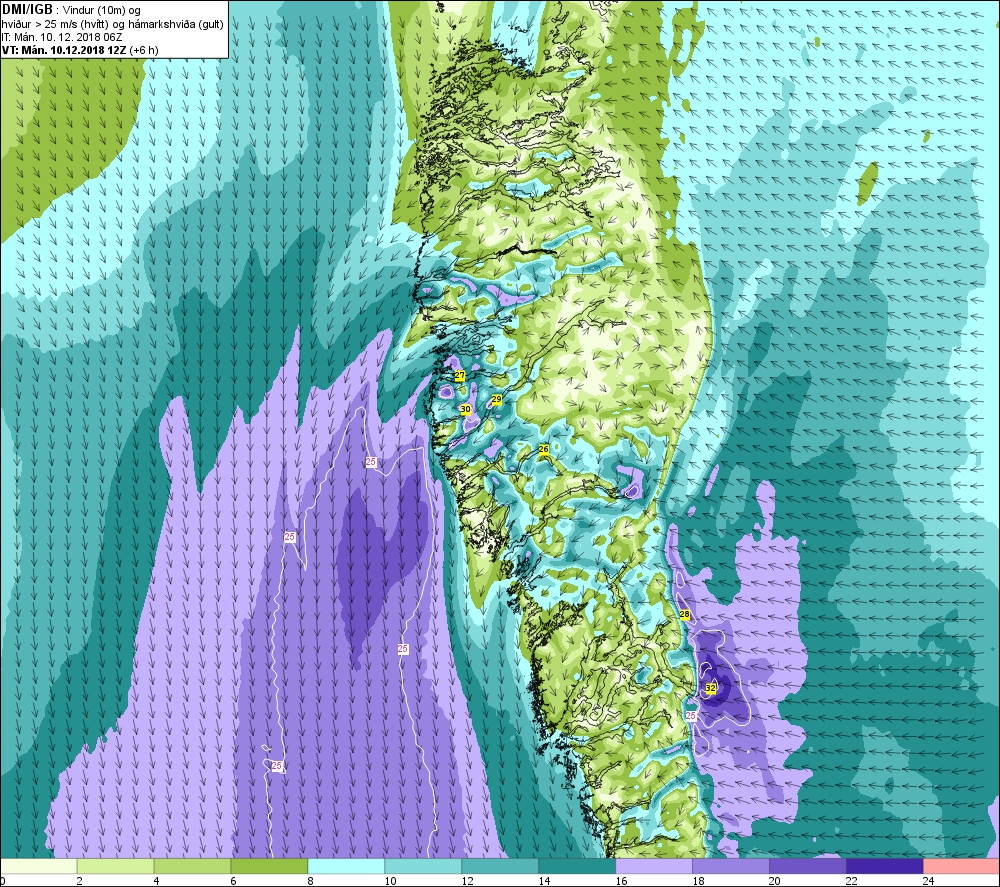Viewport: 1000px width, 887px height.
Task: Click the pink above-24 m/s swatch
Action: click(962, 866)
